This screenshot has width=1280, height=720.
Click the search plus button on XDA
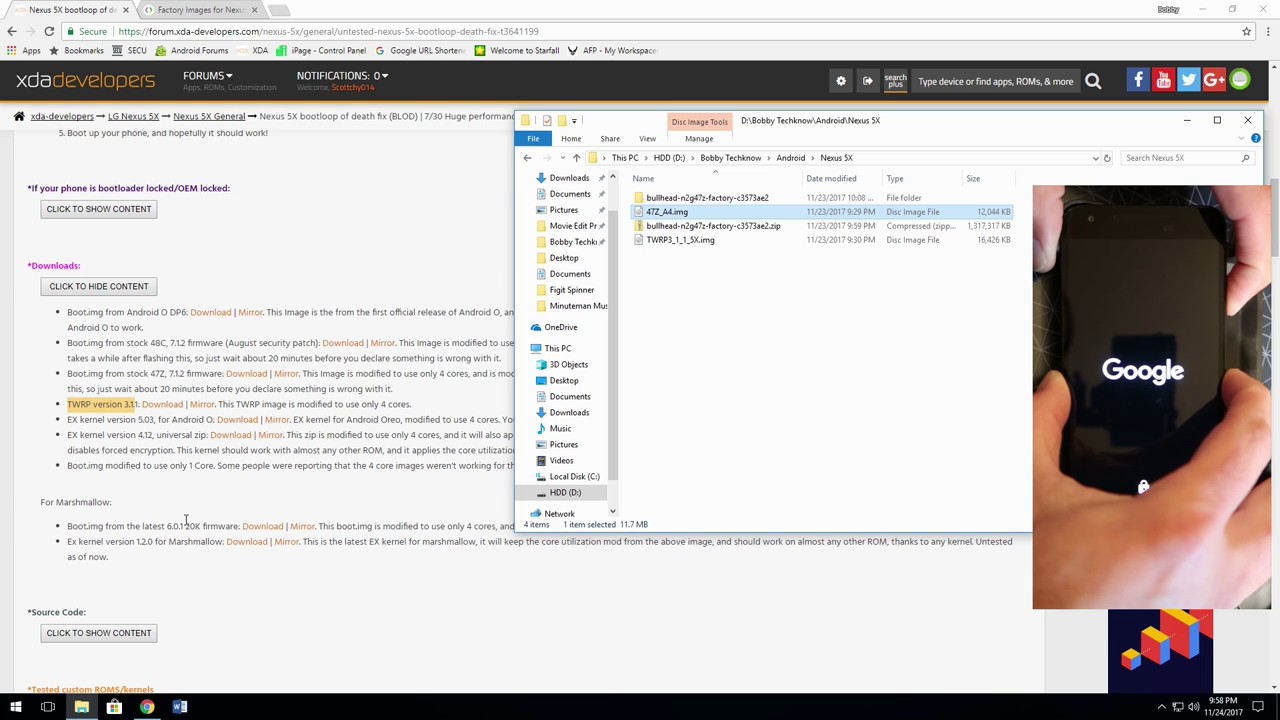click(x=895, y=81)
